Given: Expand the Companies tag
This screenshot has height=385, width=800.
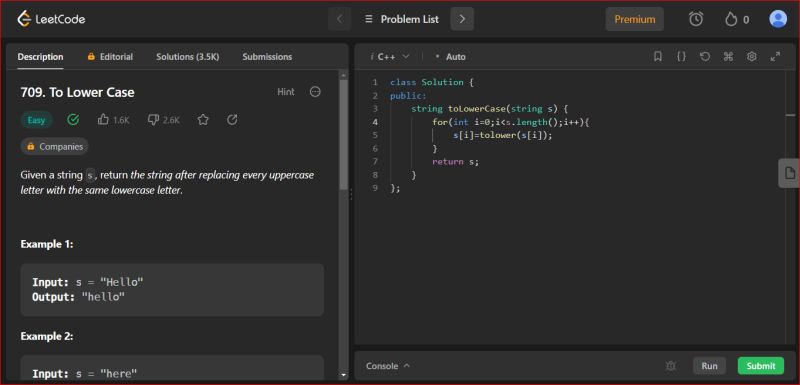Looking at the screenshot, I should (55, 146).
